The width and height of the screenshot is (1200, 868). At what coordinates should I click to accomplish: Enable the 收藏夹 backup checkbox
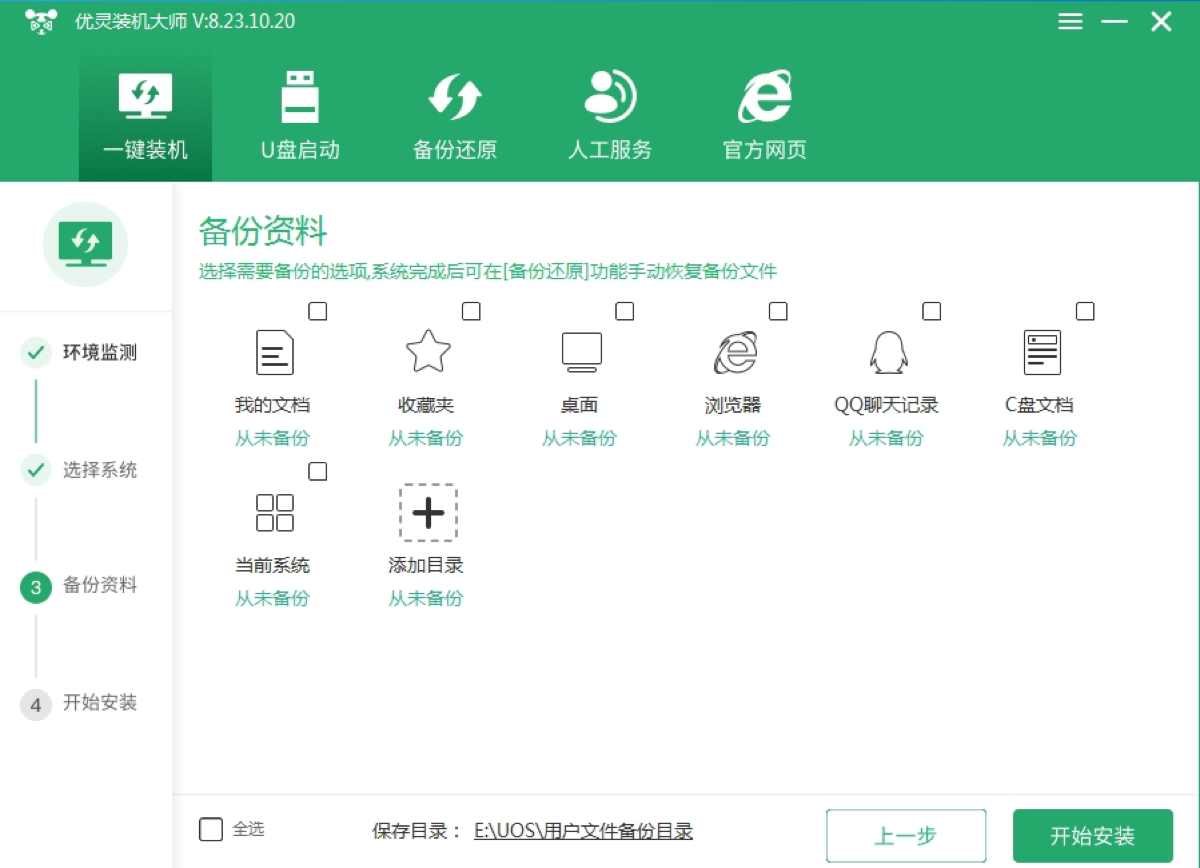point(471,311)
